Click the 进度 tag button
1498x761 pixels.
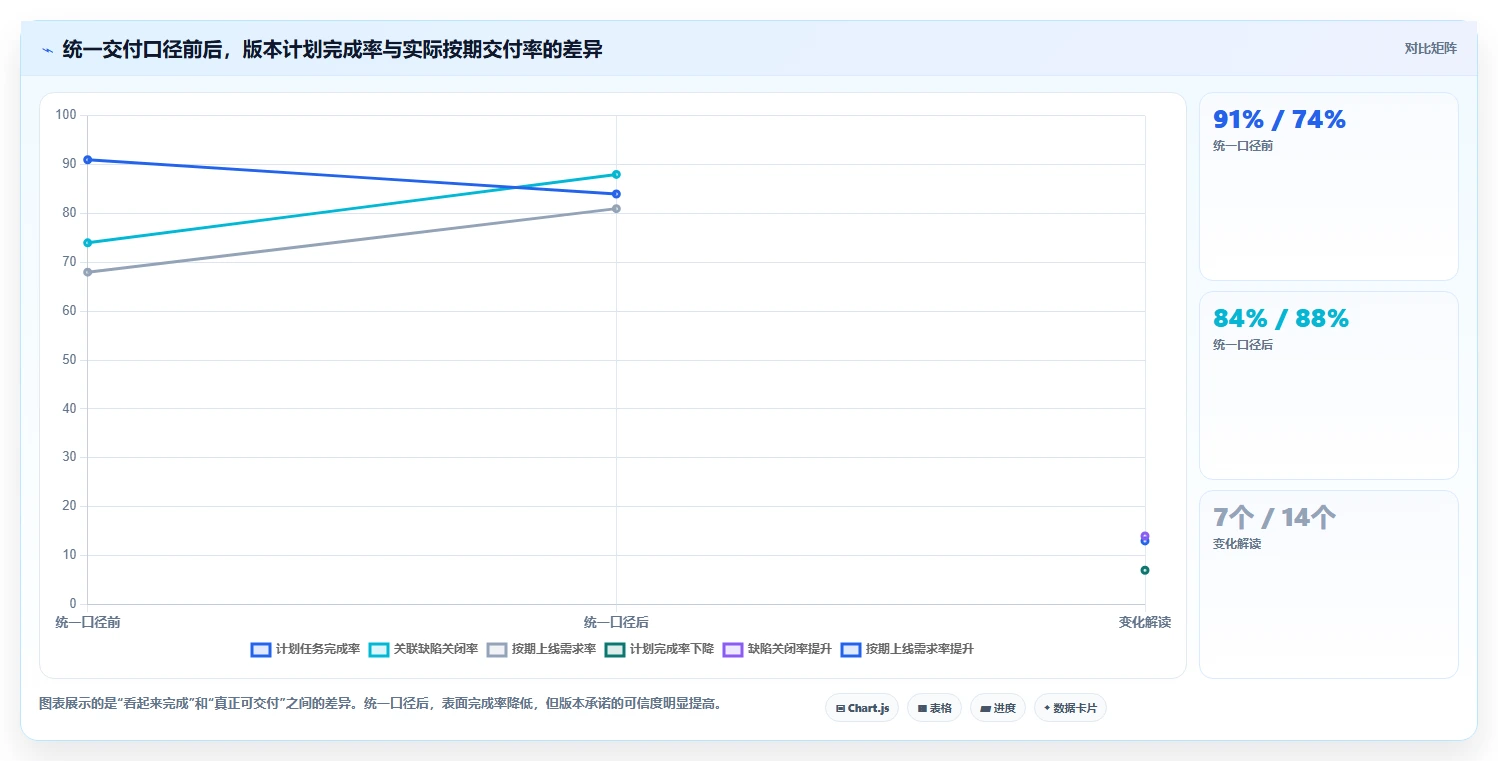pos(998,708)
